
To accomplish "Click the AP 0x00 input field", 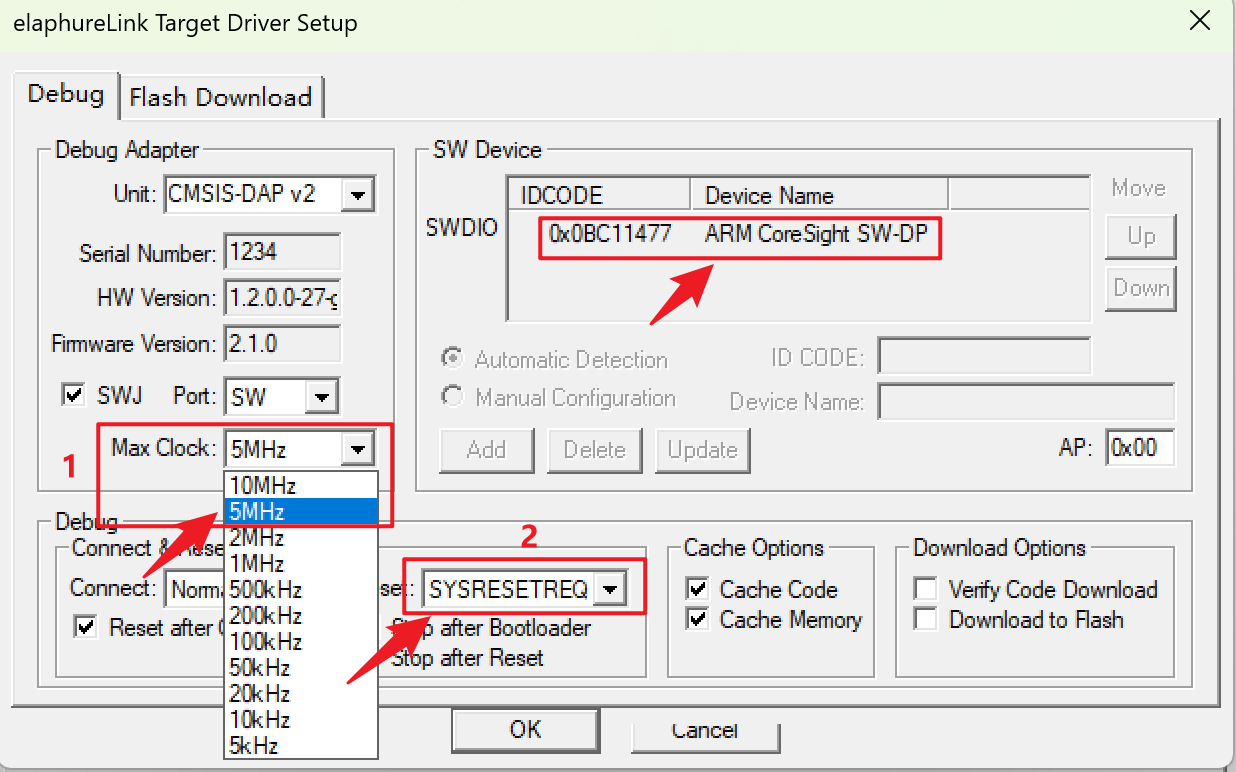I will [1139, 448].
